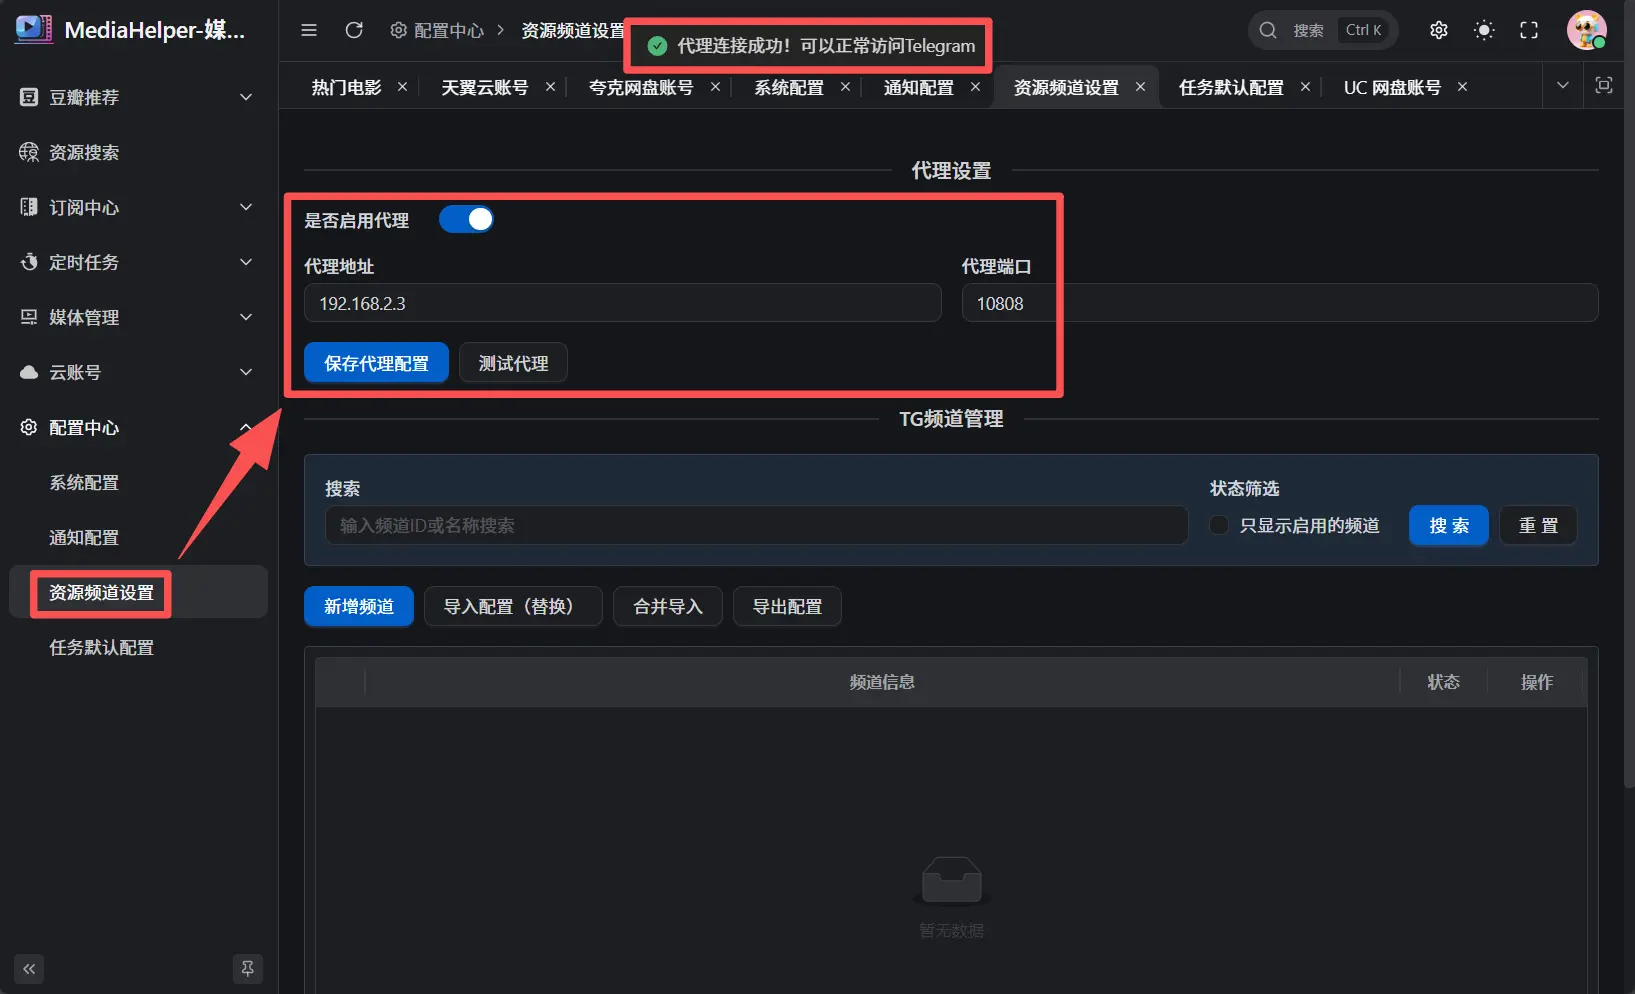Open 任务默认配置 in the sidebar

click(101, 648)
